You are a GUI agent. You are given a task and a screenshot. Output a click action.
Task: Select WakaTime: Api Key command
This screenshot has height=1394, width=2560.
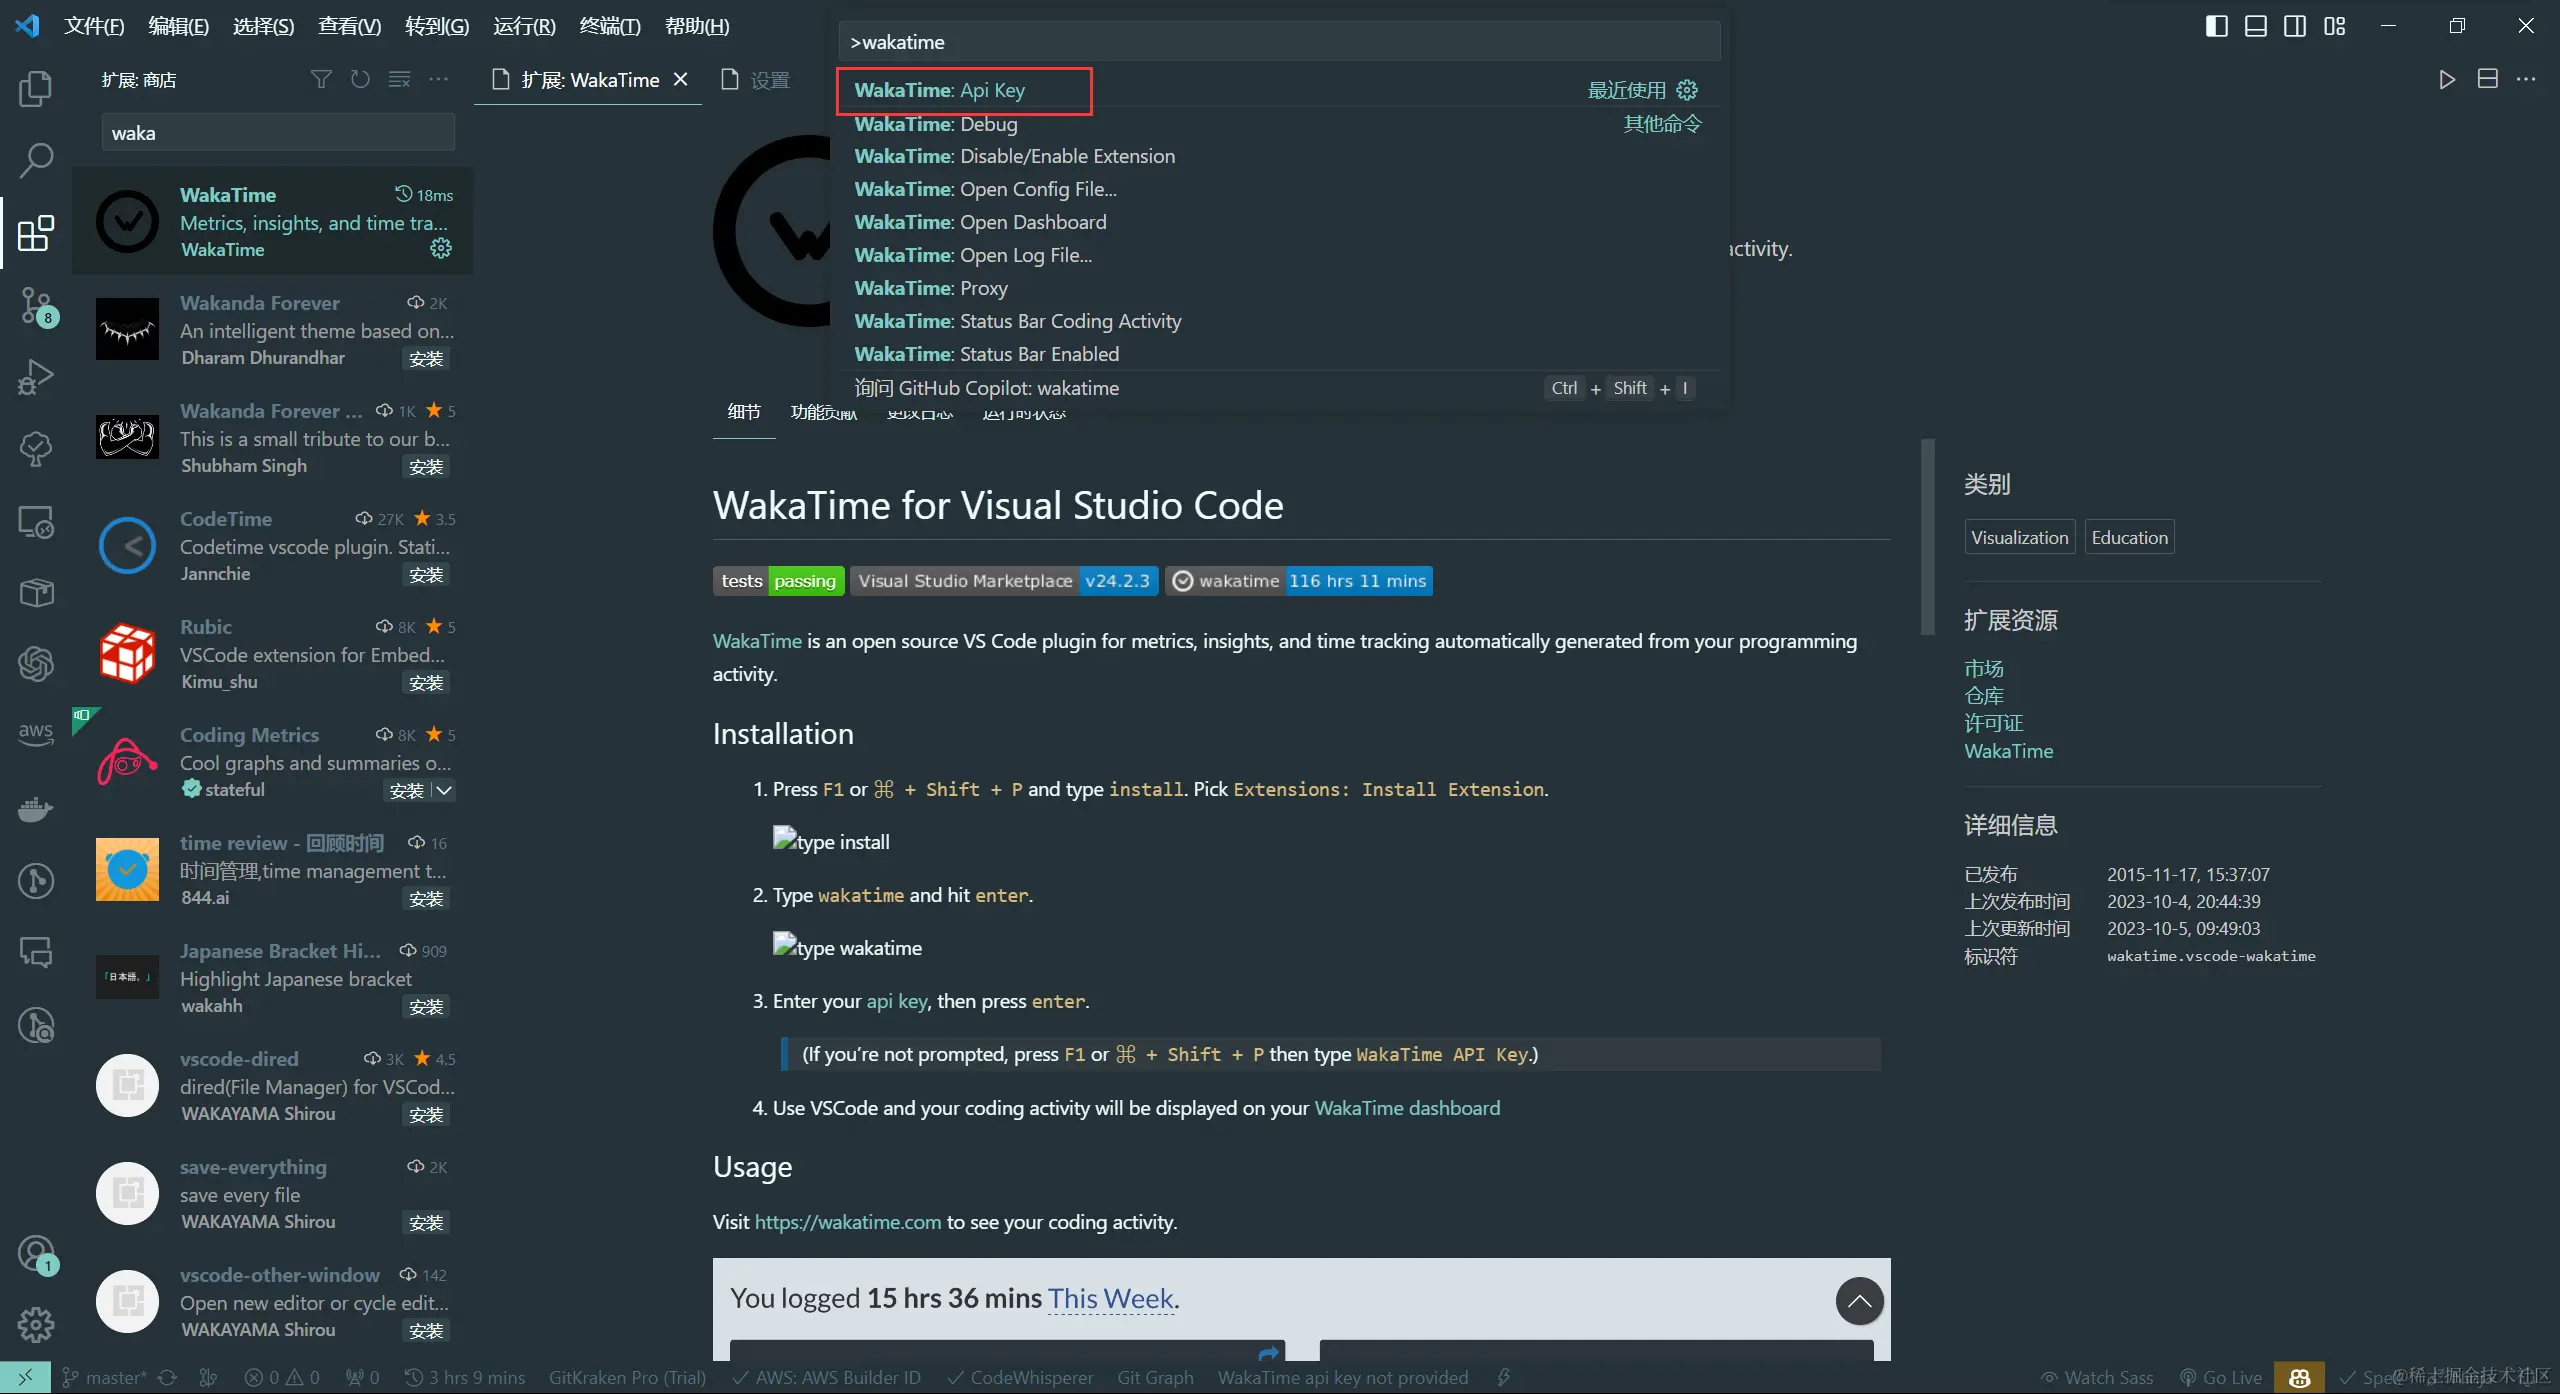point(1278,90)
